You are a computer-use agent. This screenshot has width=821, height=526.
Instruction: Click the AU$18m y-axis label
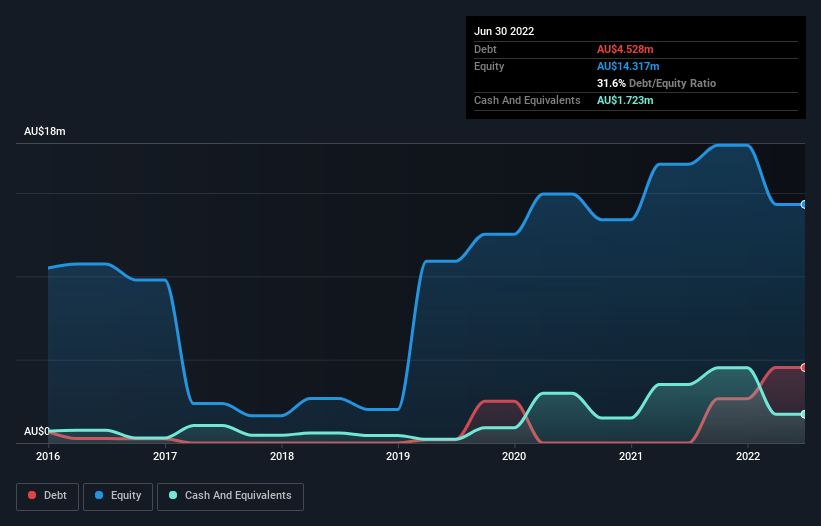45,131
